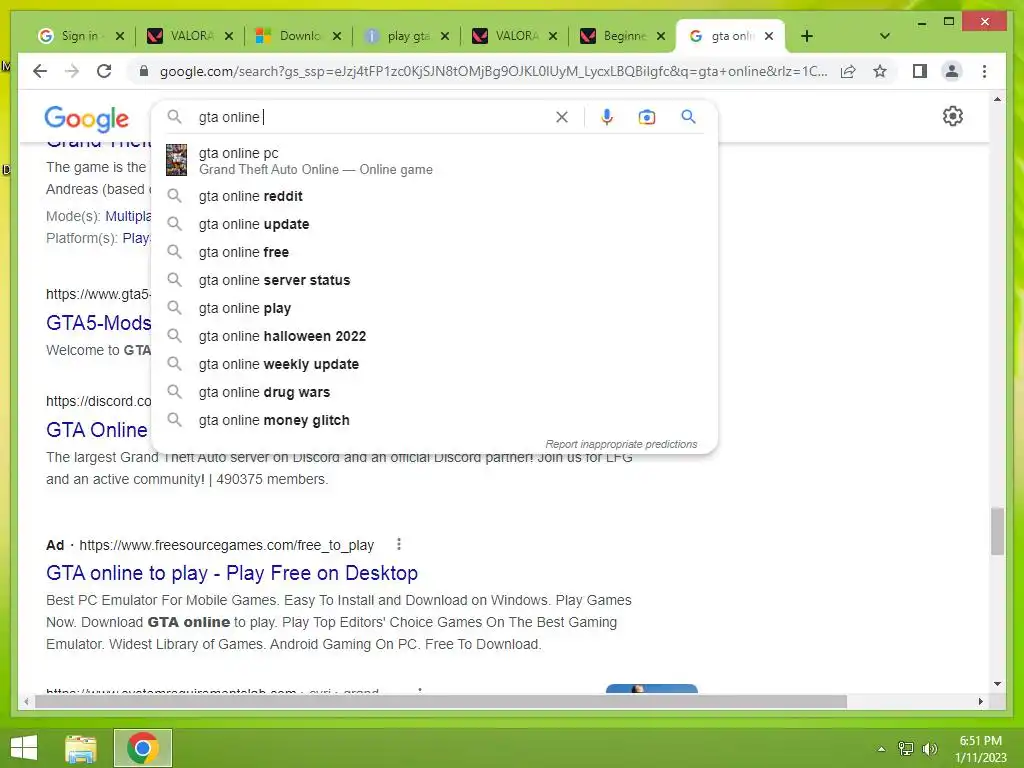Share this page icon in address bar
The height and width of the screenshot is (768, 1024).
[x=848, y=71]
